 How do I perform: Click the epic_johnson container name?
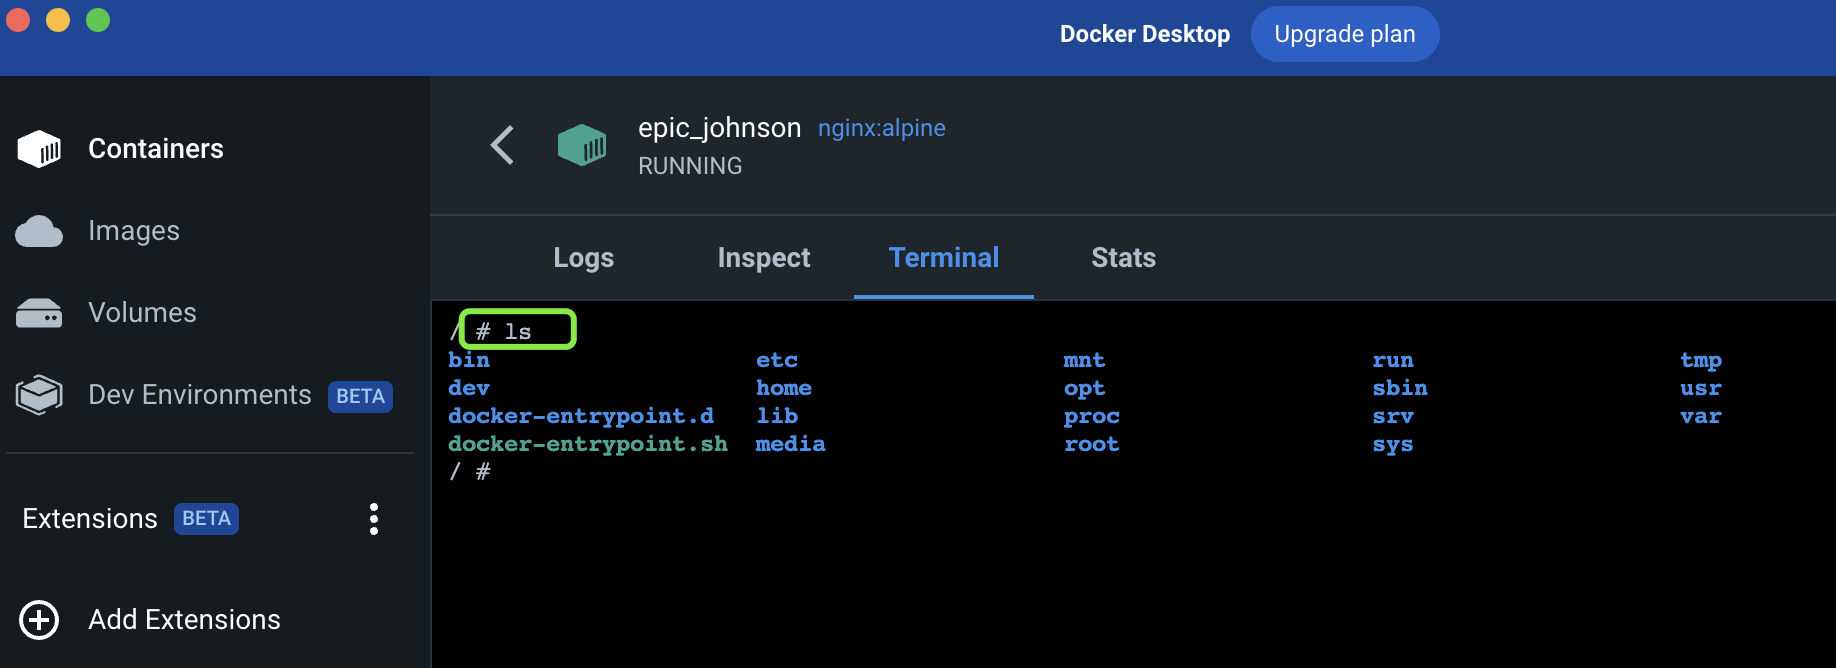coord(719,128)
